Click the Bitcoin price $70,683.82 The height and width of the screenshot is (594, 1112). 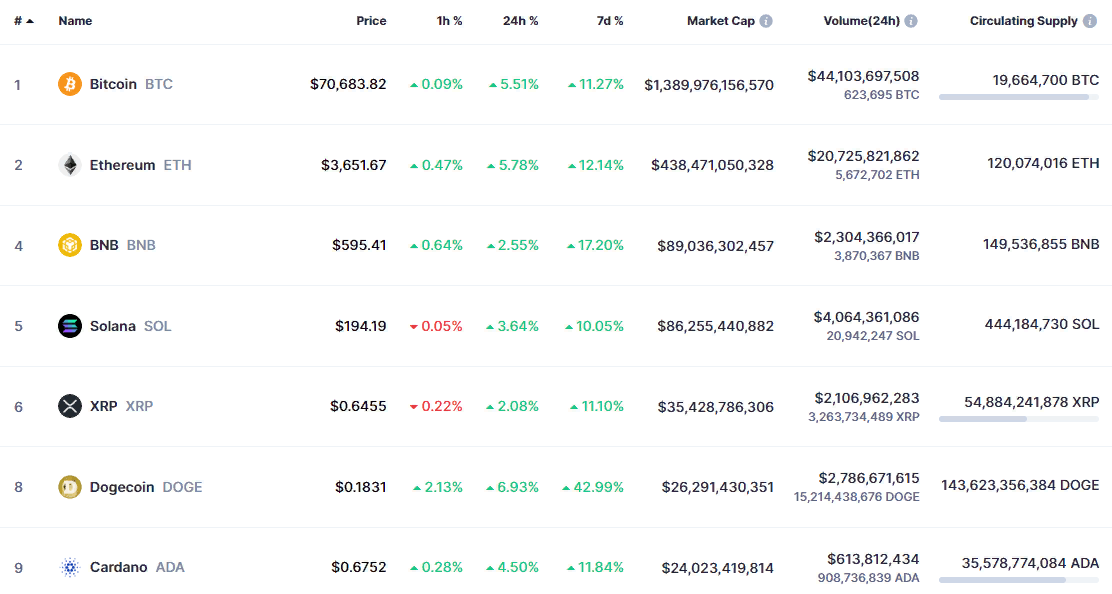coord(348,84)
